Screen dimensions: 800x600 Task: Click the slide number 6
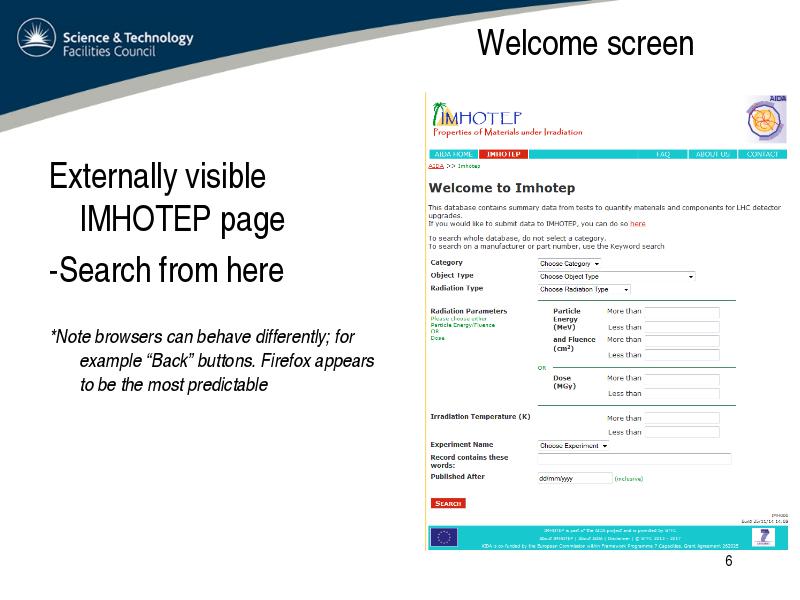pyautogui.click(x=729, y=561)
